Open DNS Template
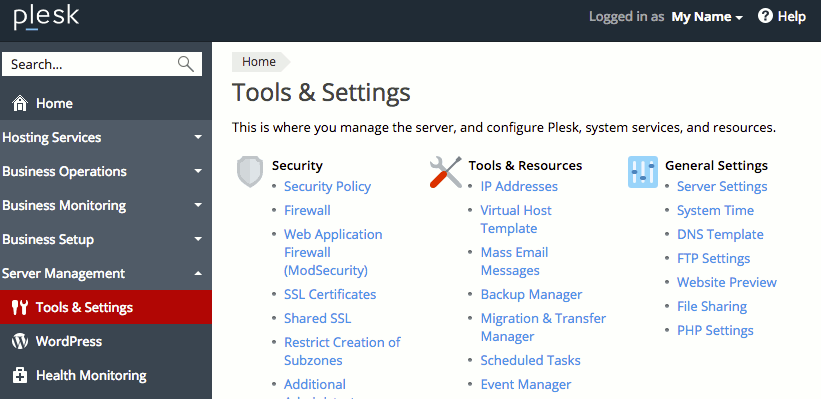The height and width of the screenshot is (399, 821). (720, 235)
